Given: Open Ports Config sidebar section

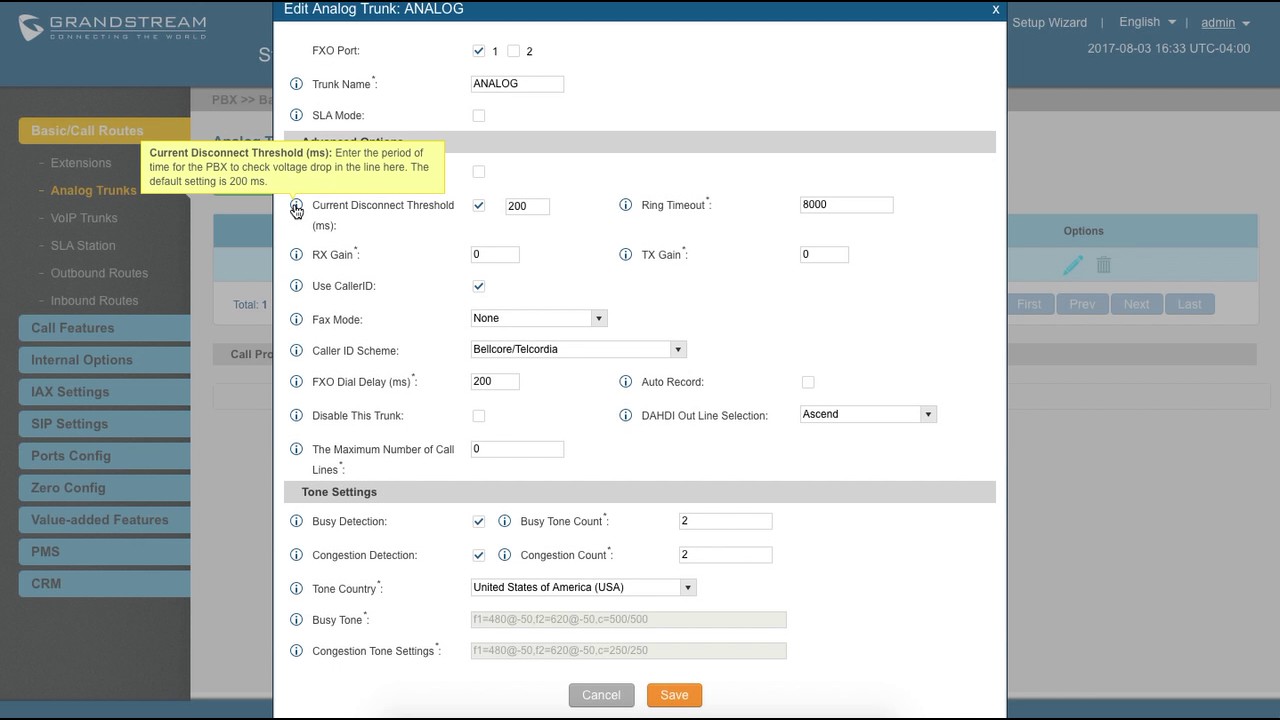Looking at the screenshot, I should coord(104,456).
